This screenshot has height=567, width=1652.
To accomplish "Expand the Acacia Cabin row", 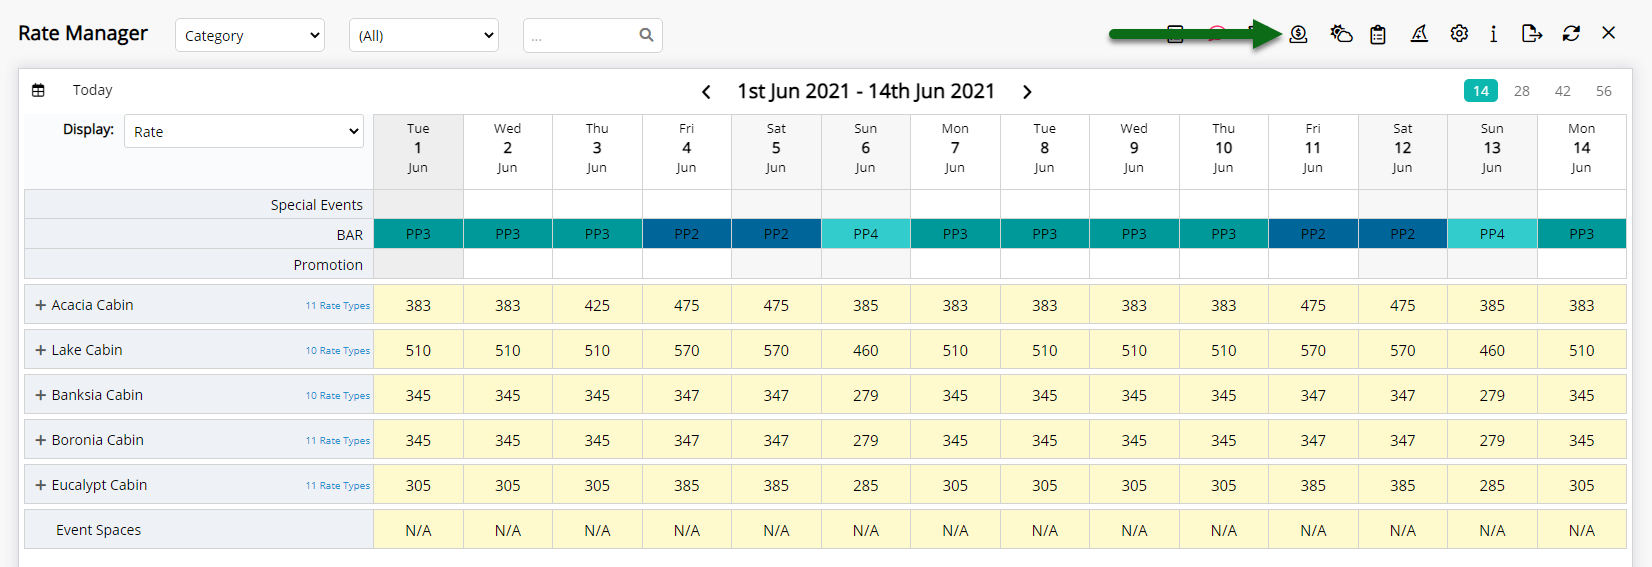I will point(41,305).
